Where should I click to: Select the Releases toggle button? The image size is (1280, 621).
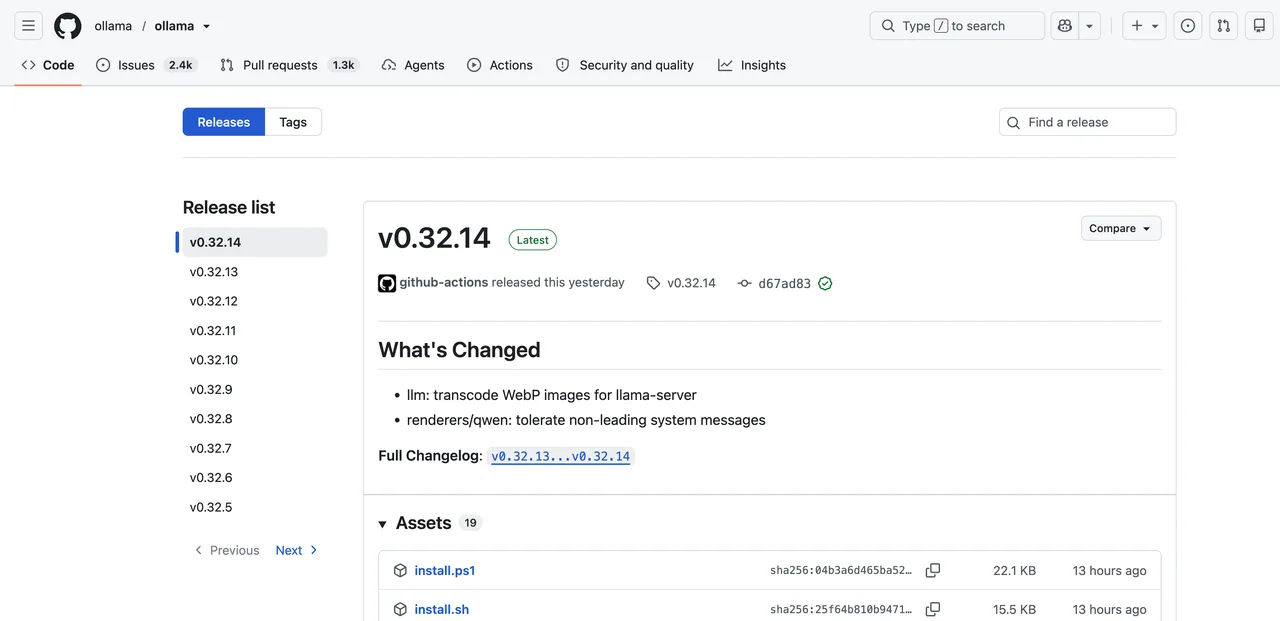click(224, 122)
